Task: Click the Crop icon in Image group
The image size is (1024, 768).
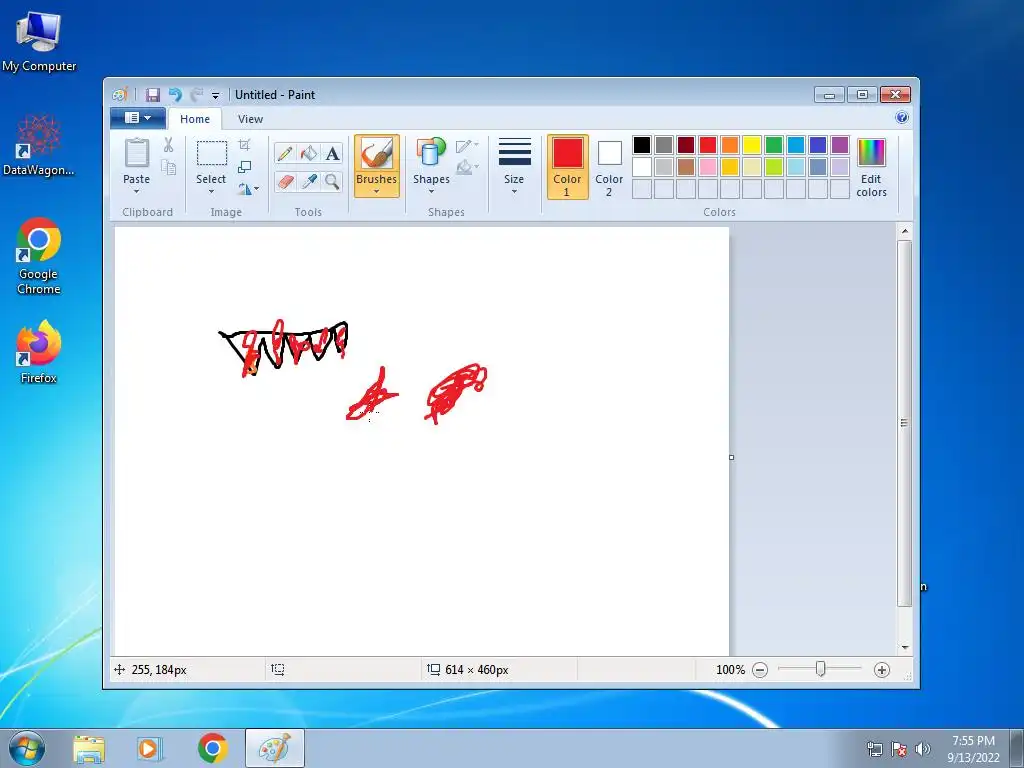Action: [x=244, y=144]
